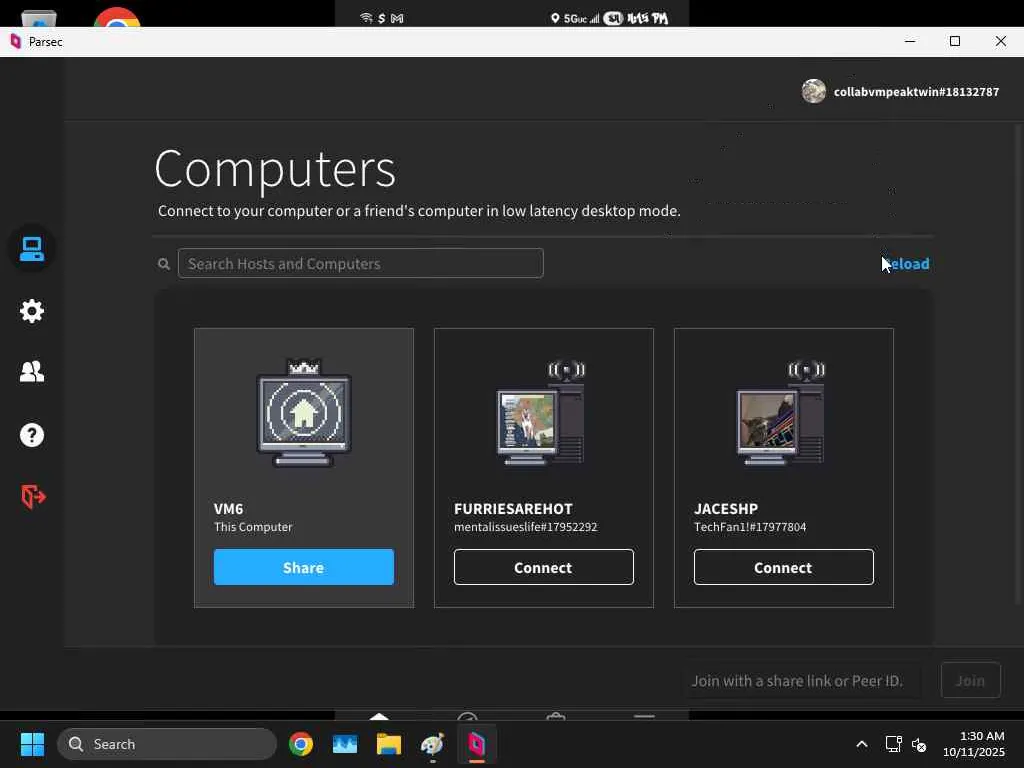Open the Photos app in taskbar
Screen dimensions: 1024x768
[x=345, y=744]
